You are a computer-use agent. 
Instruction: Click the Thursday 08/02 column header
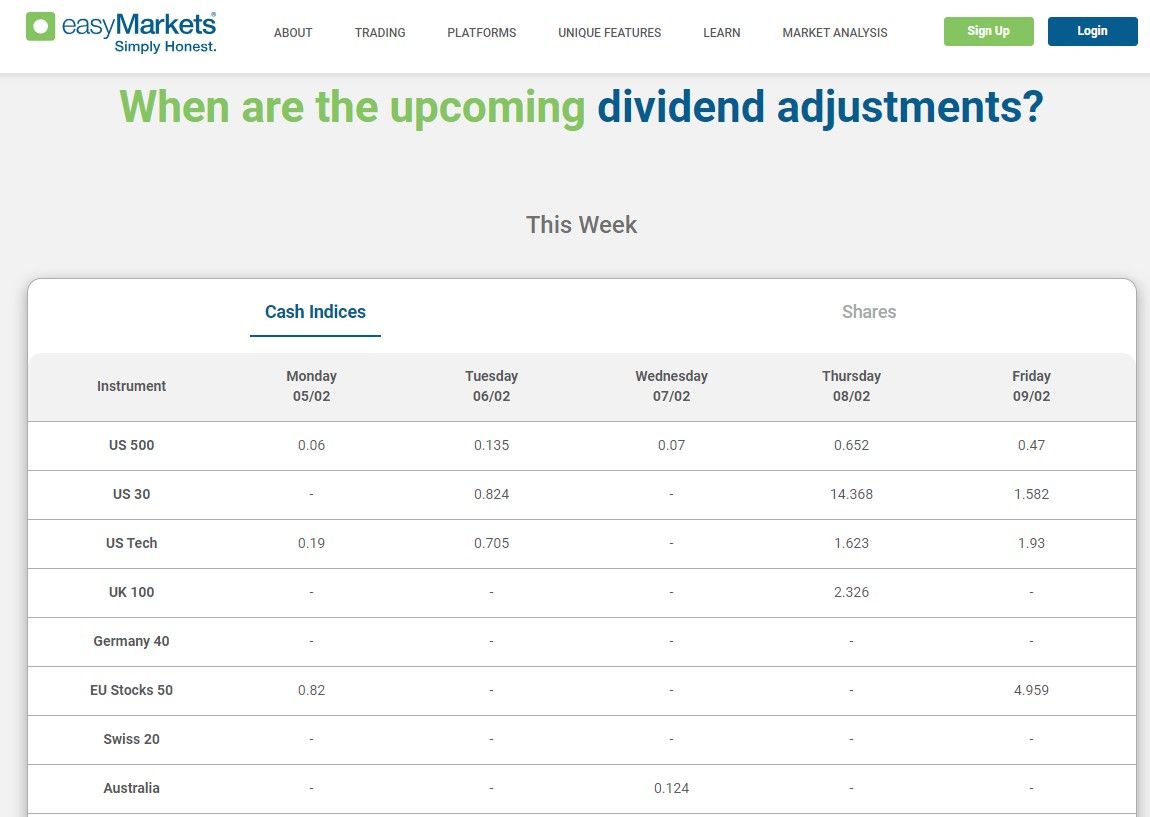click(x=851, y=386)
